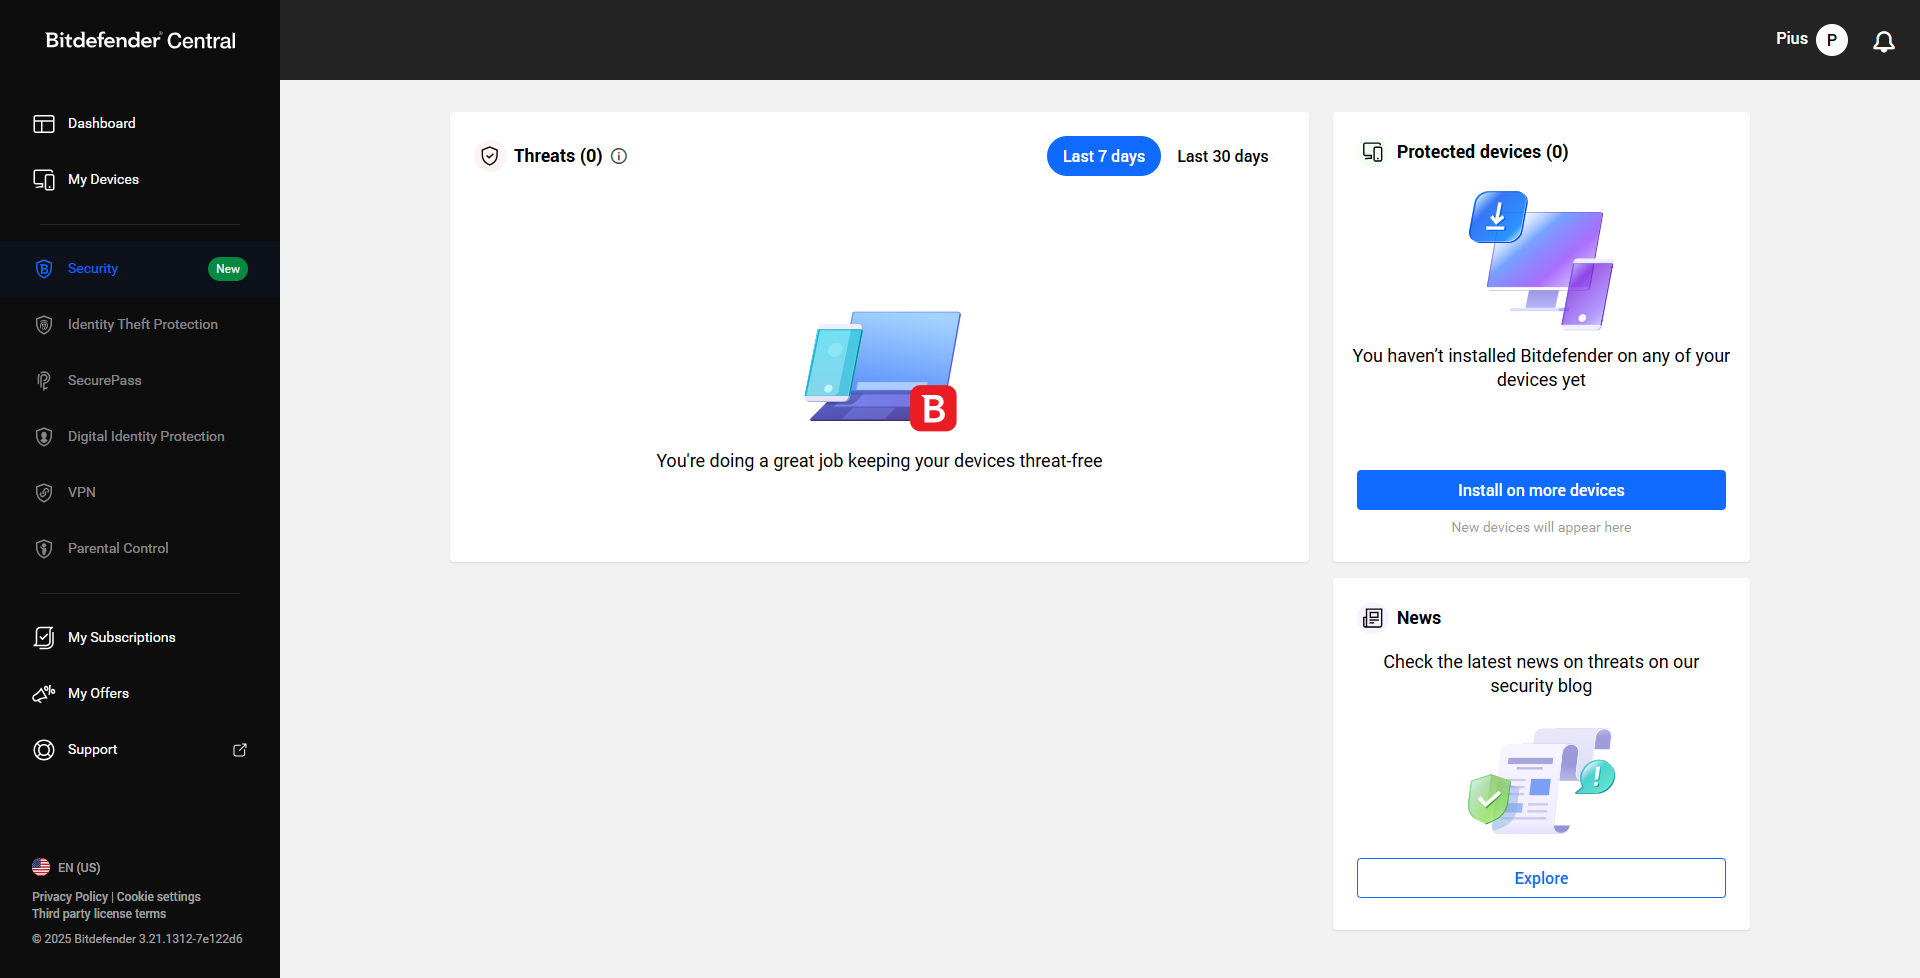Click the Explore news button
The height and width of the screenshot is (978, 1920).
click(1540, 878)
